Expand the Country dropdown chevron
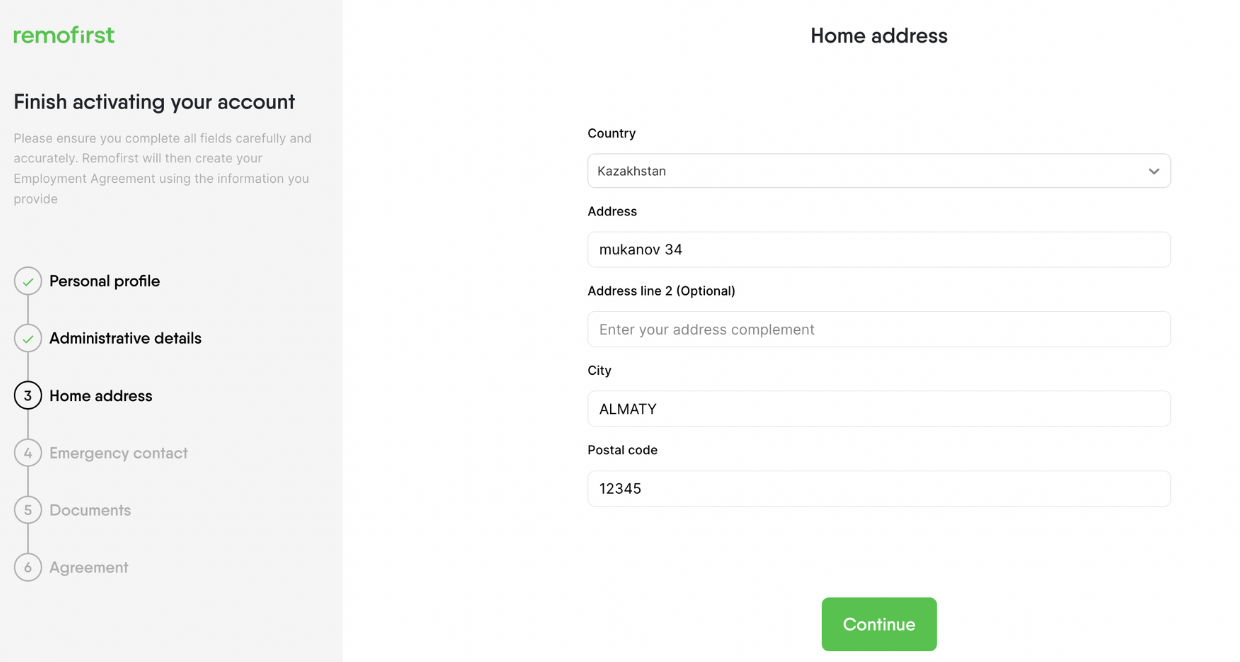 click(1154, 171)
